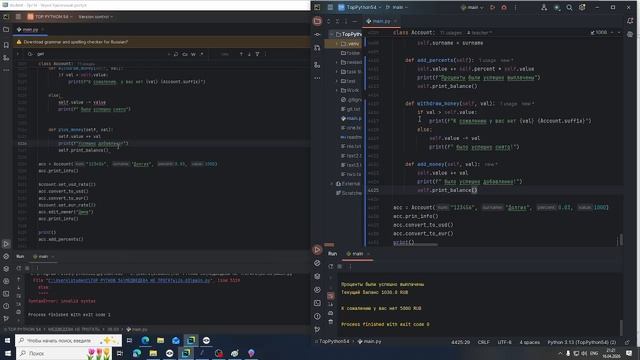
Task: Expand Work folder in right project tree
Action: click(337, 90)
